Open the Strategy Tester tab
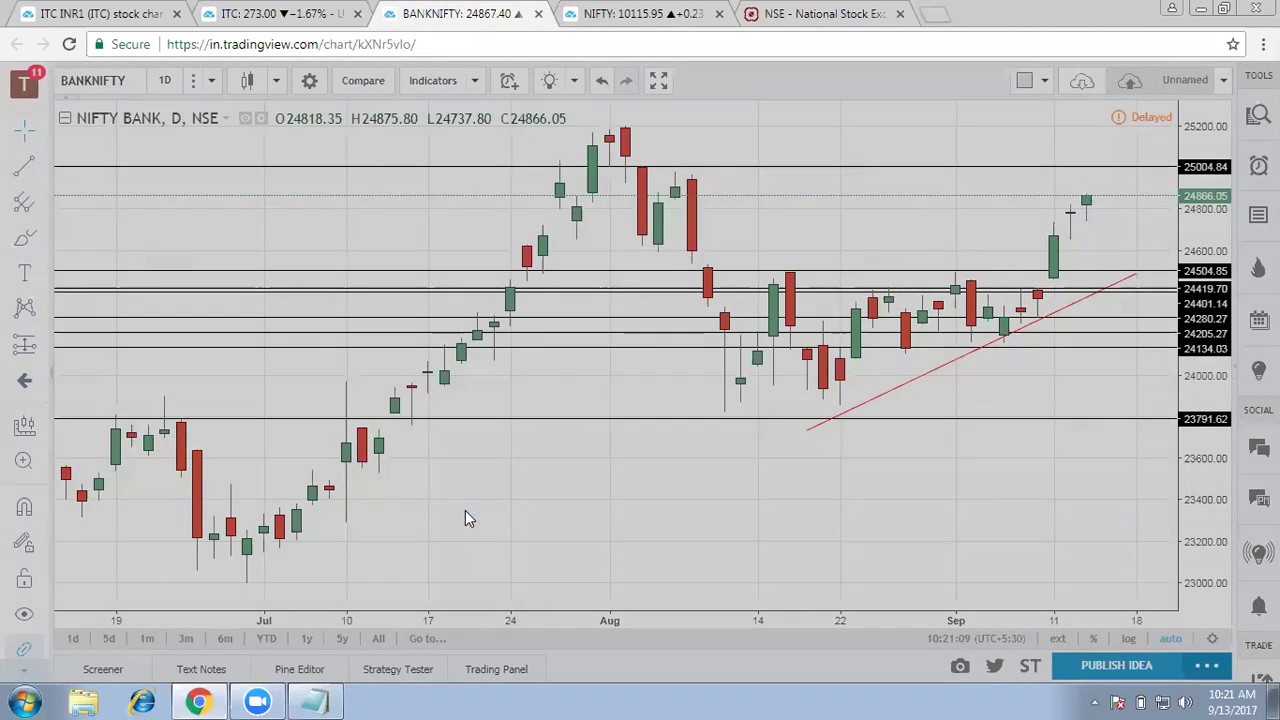1280x720 pixels. [x=398, y=670]
